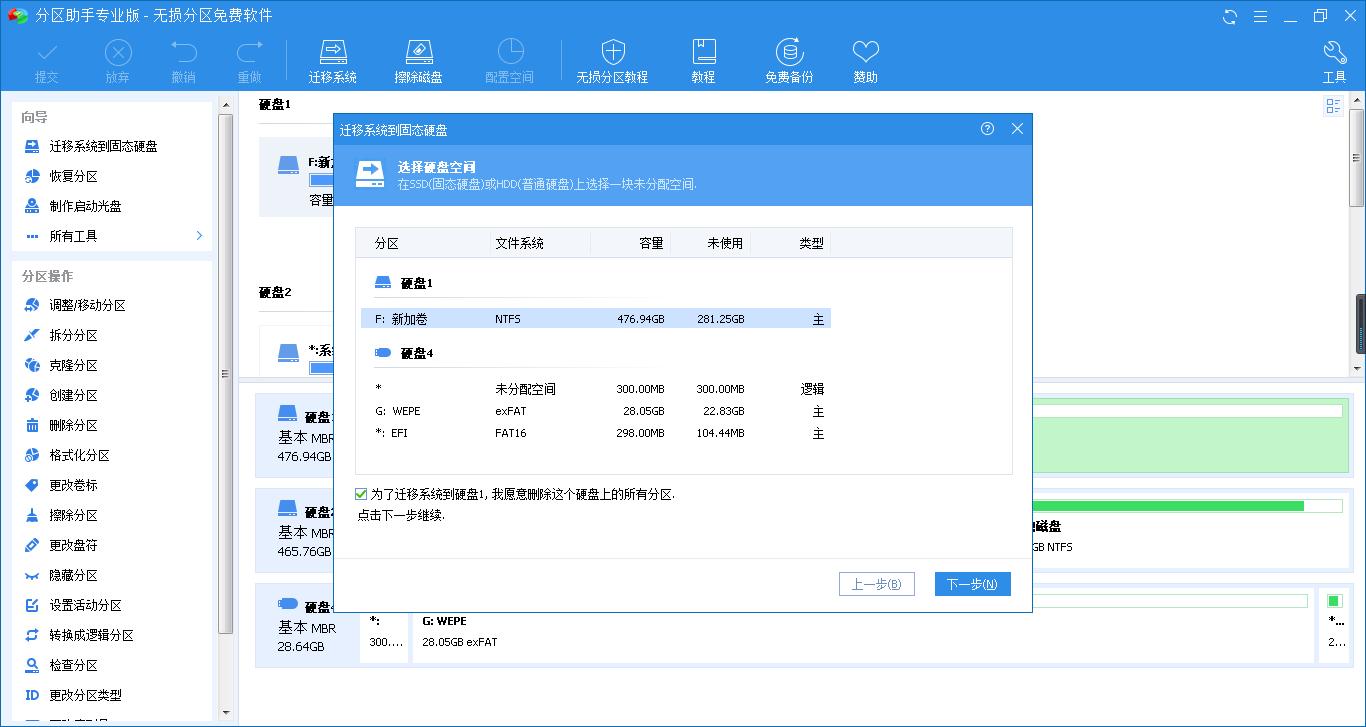The height and width of the screenshot is (727, 1366).
Task: Open the 工具 wrench icon top right
Action: tap(1335, 58)
